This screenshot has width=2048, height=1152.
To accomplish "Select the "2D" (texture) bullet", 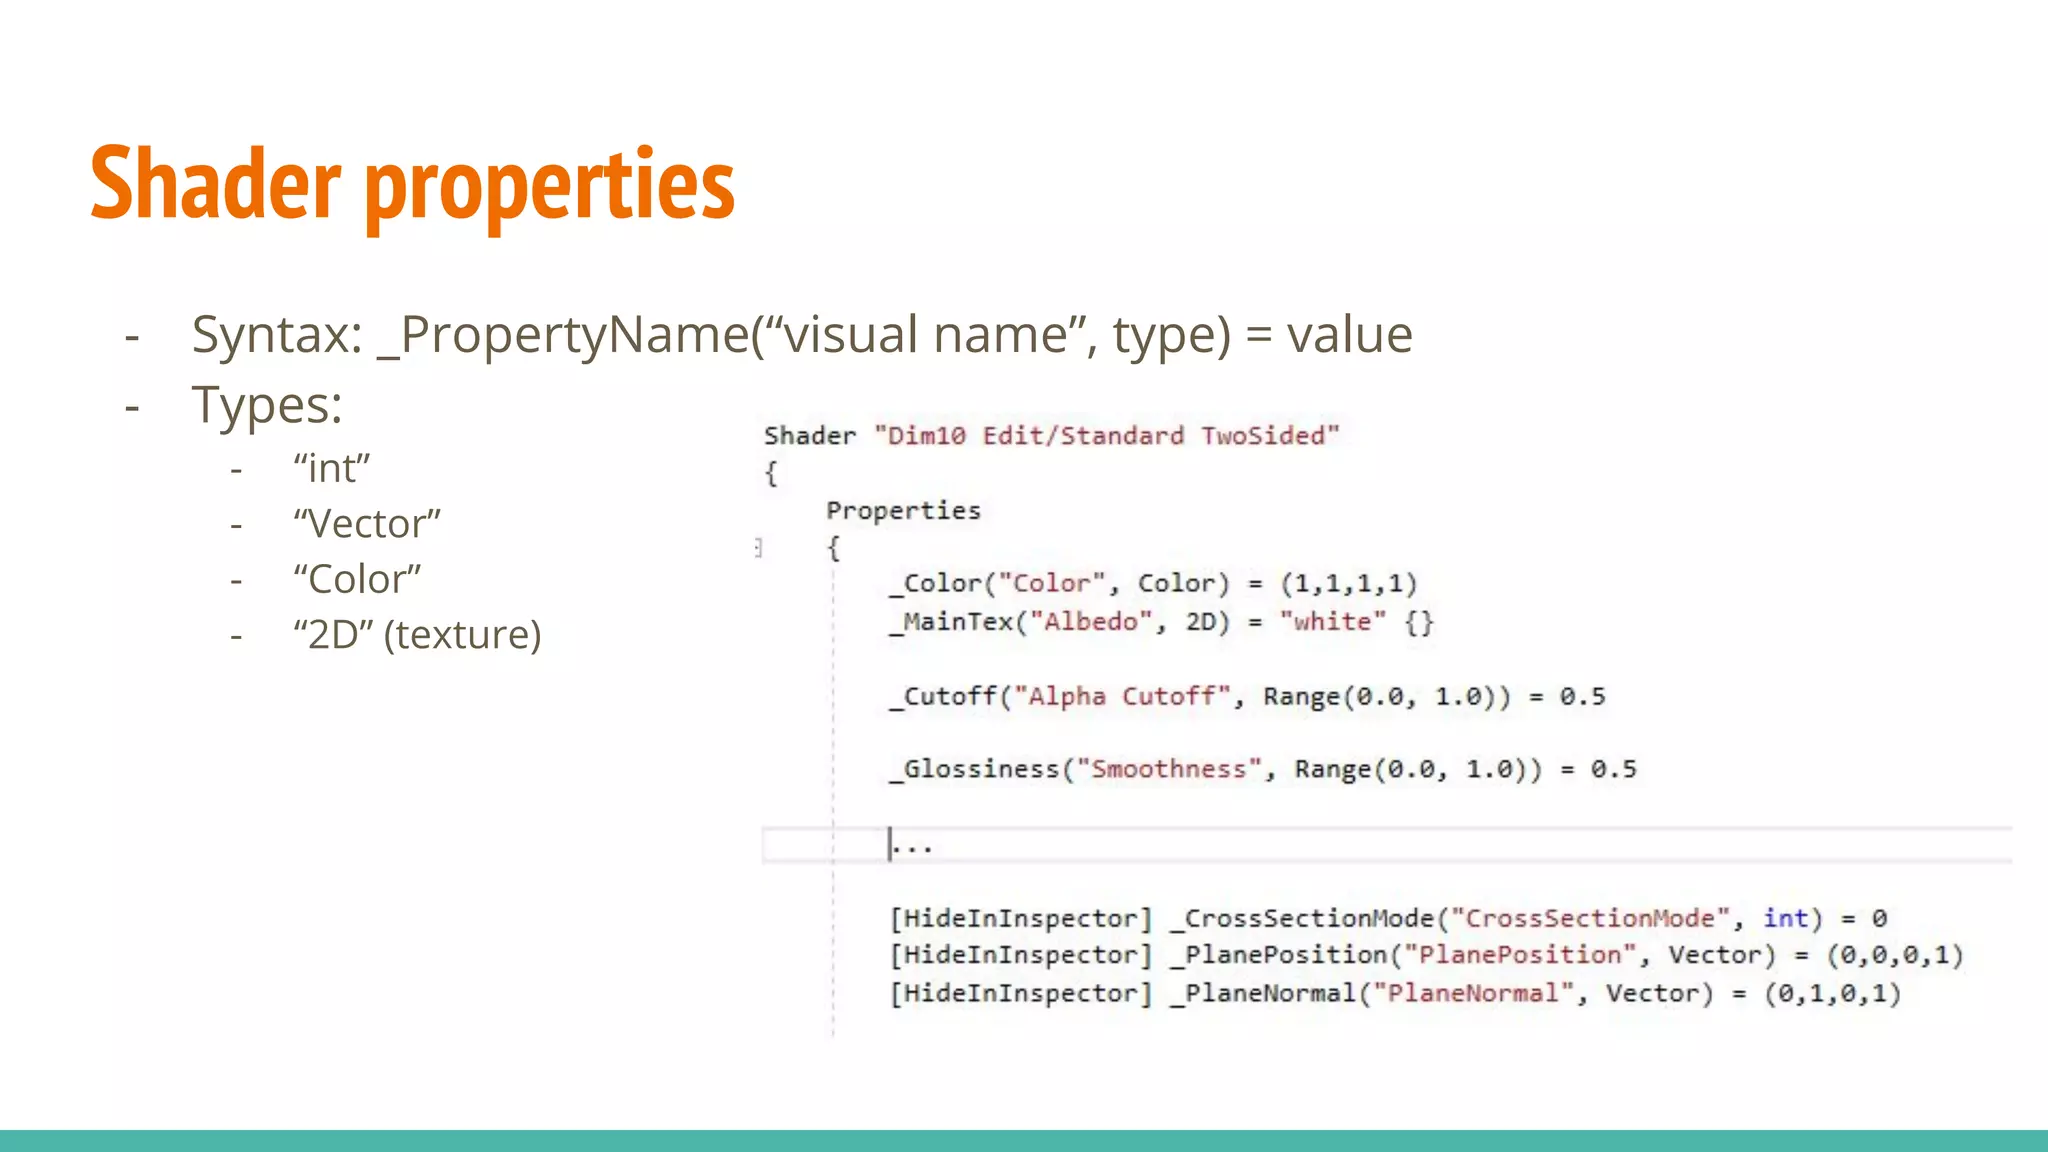I will [x=417, y=635].
